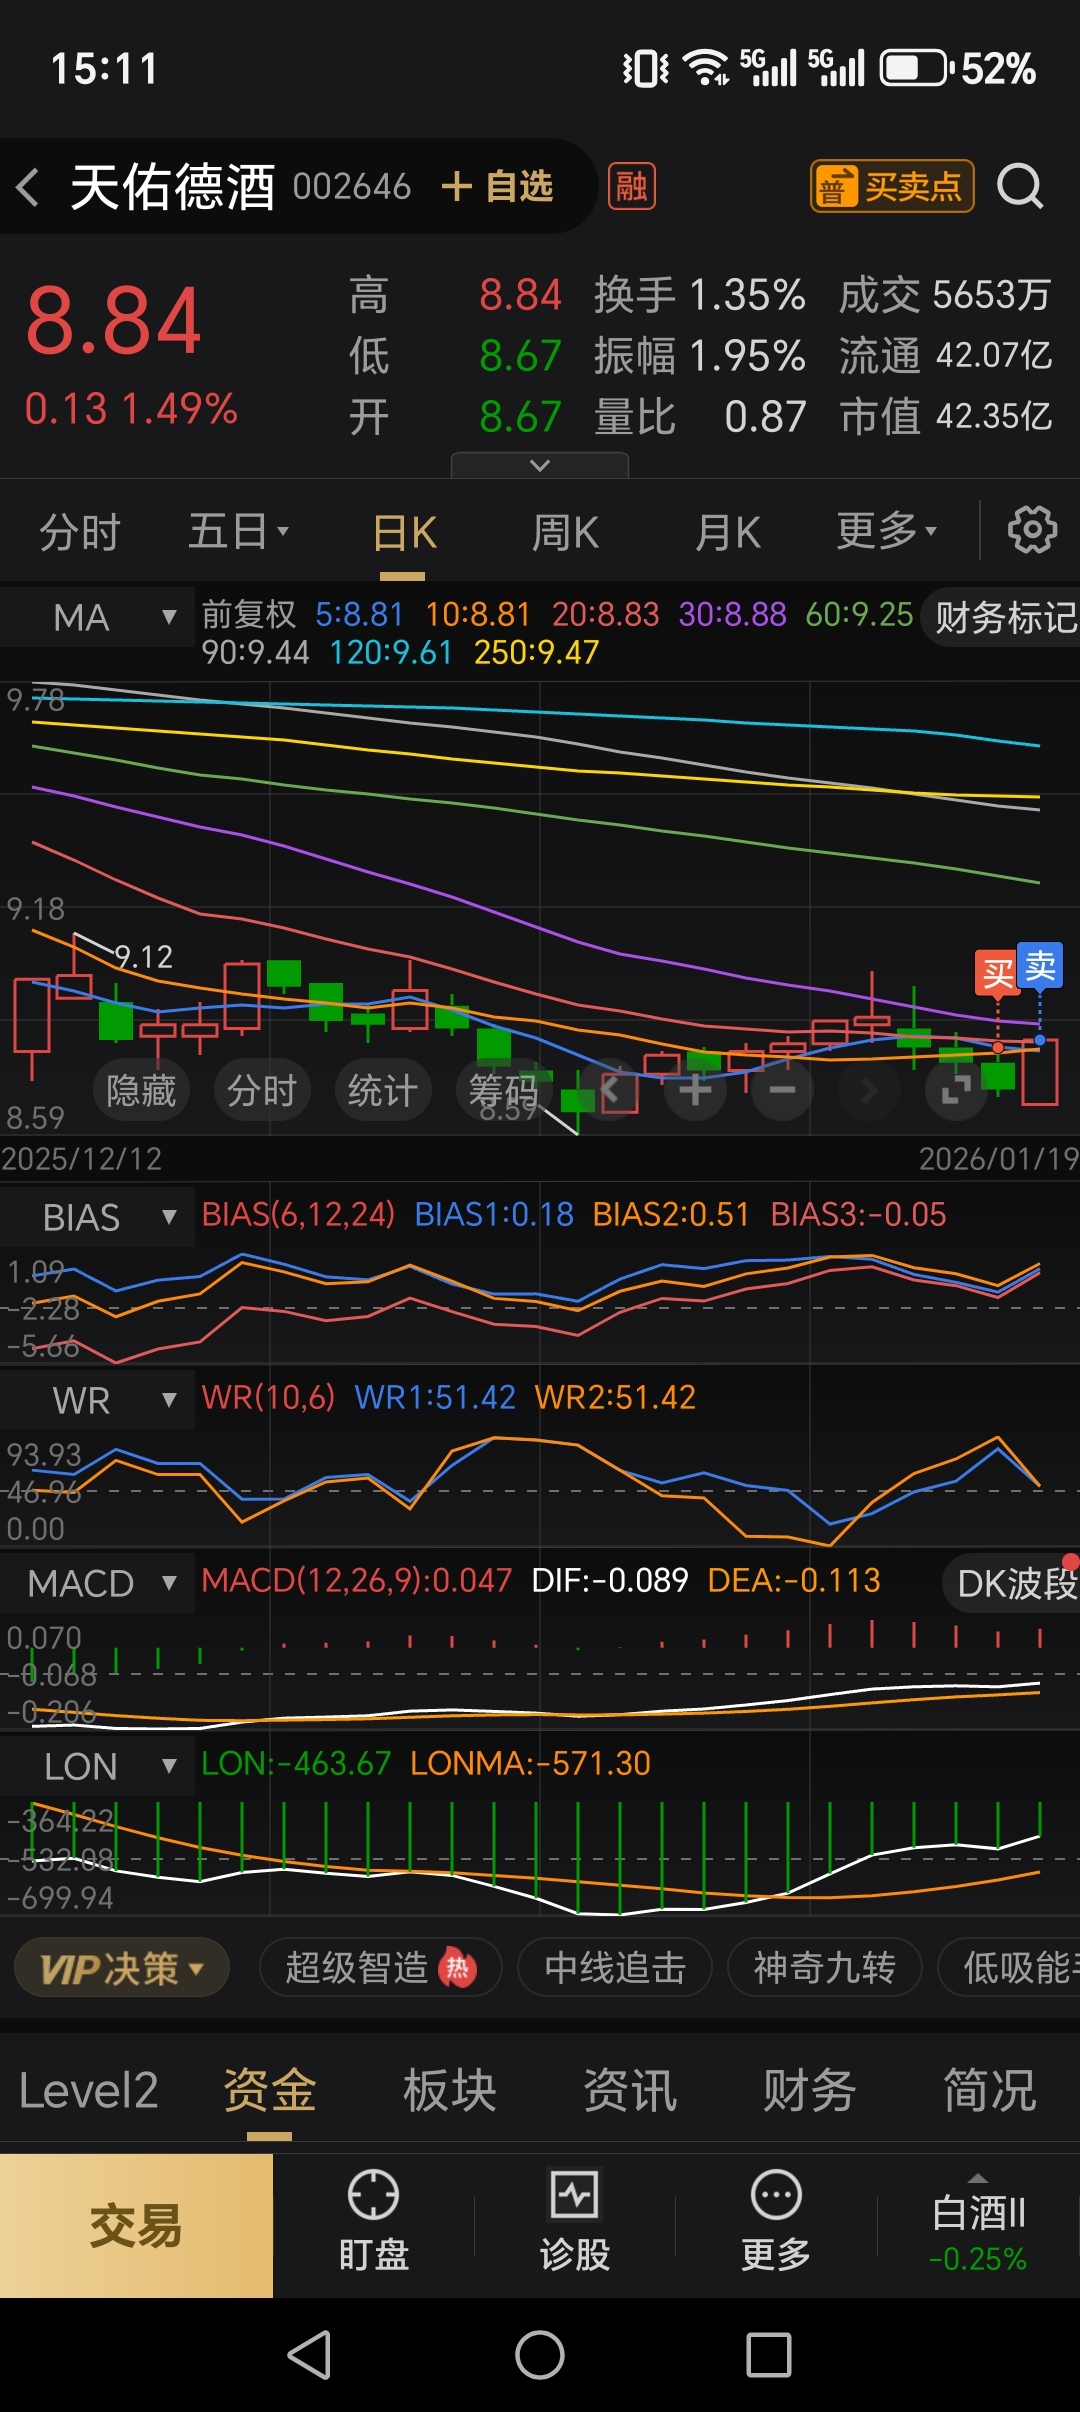Switch to 财务 tab
Image resolution: width=1080 pixels, height=2412 pixels.
[810, 2091]
